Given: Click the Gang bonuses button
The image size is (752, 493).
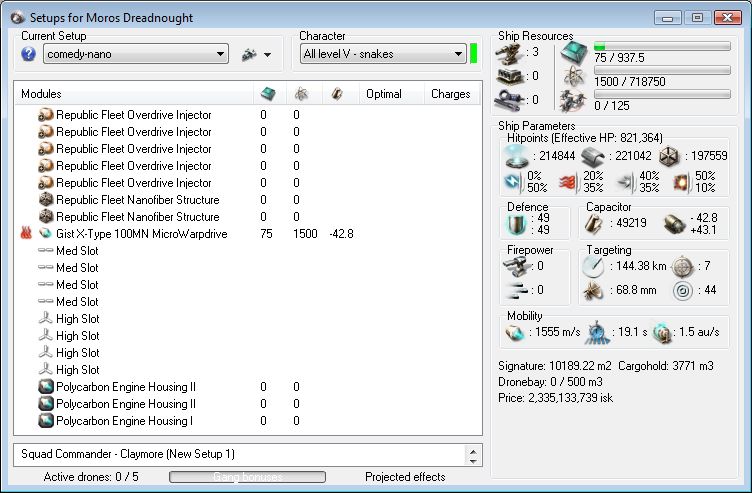Looking at the screenshot, I should point(247,477).
